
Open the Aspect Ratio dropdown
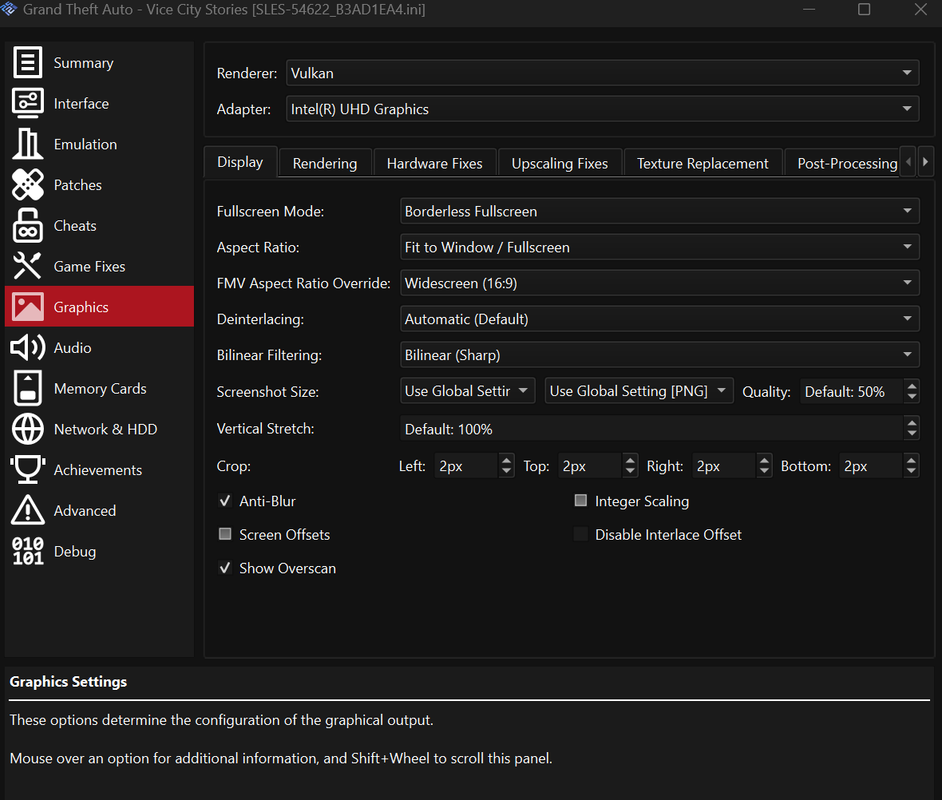pyautogui.click(x=660, y=247)
